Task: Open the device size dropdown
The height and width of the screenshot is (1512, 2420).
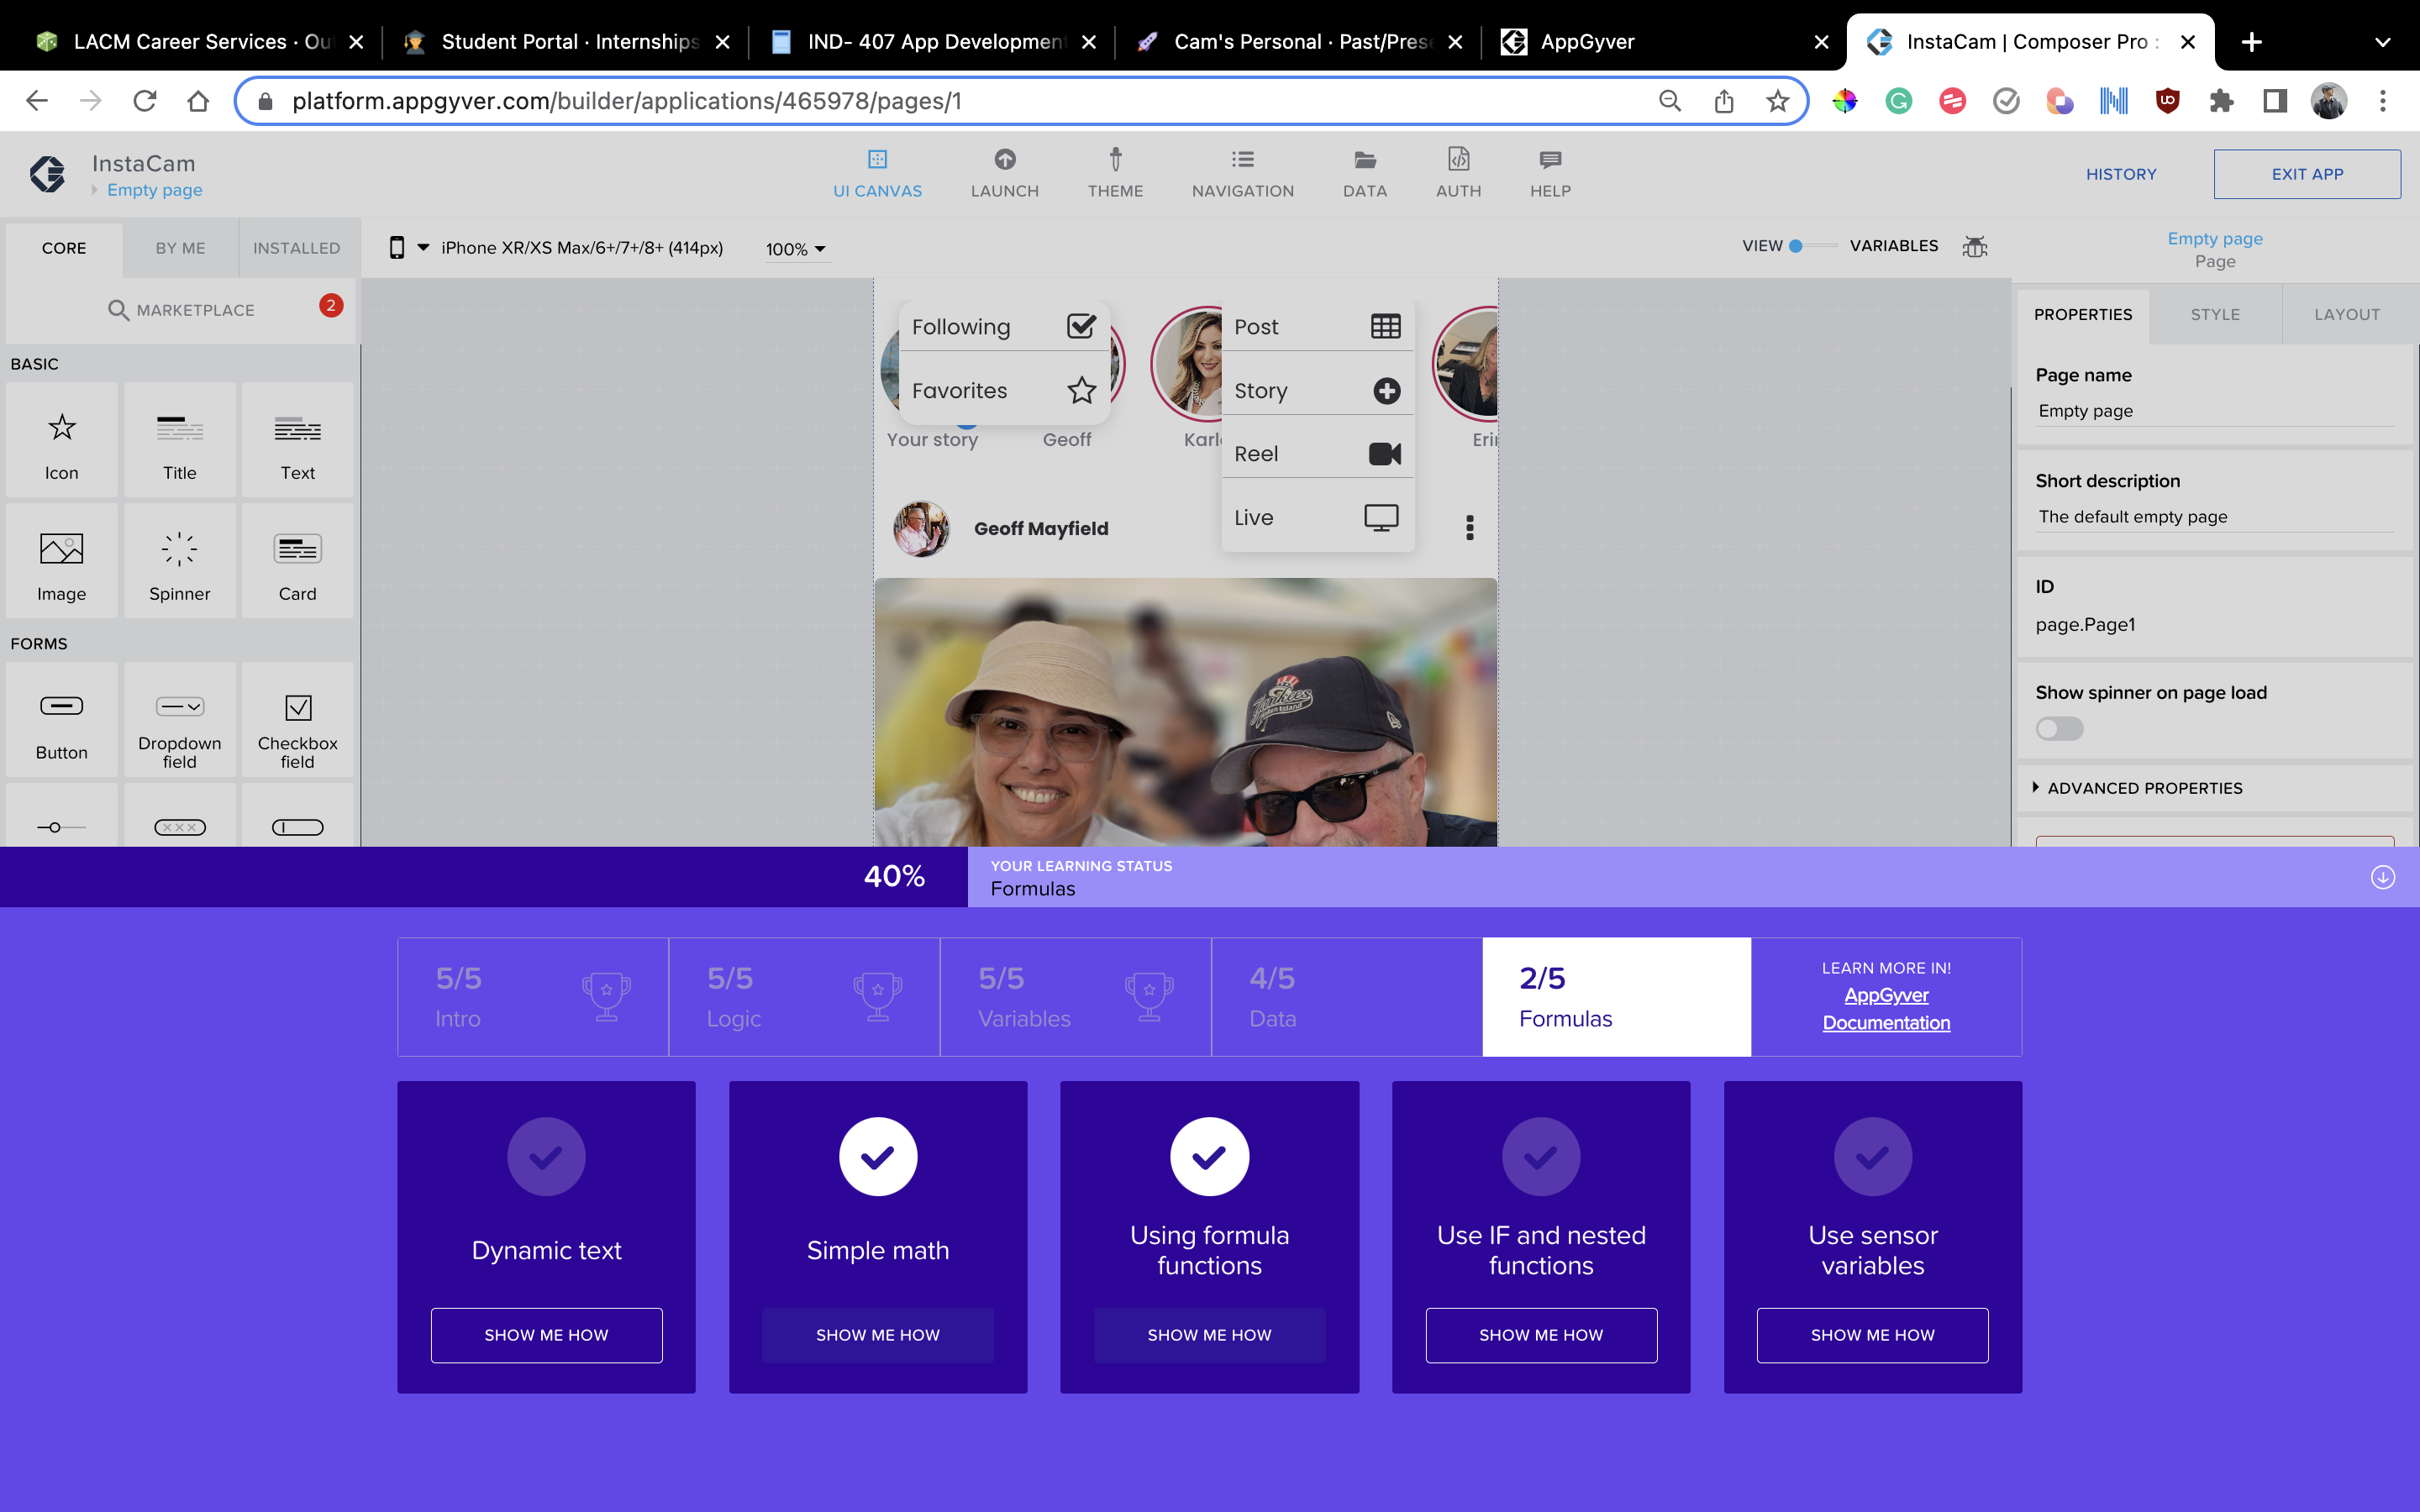Action: (422, 248)
